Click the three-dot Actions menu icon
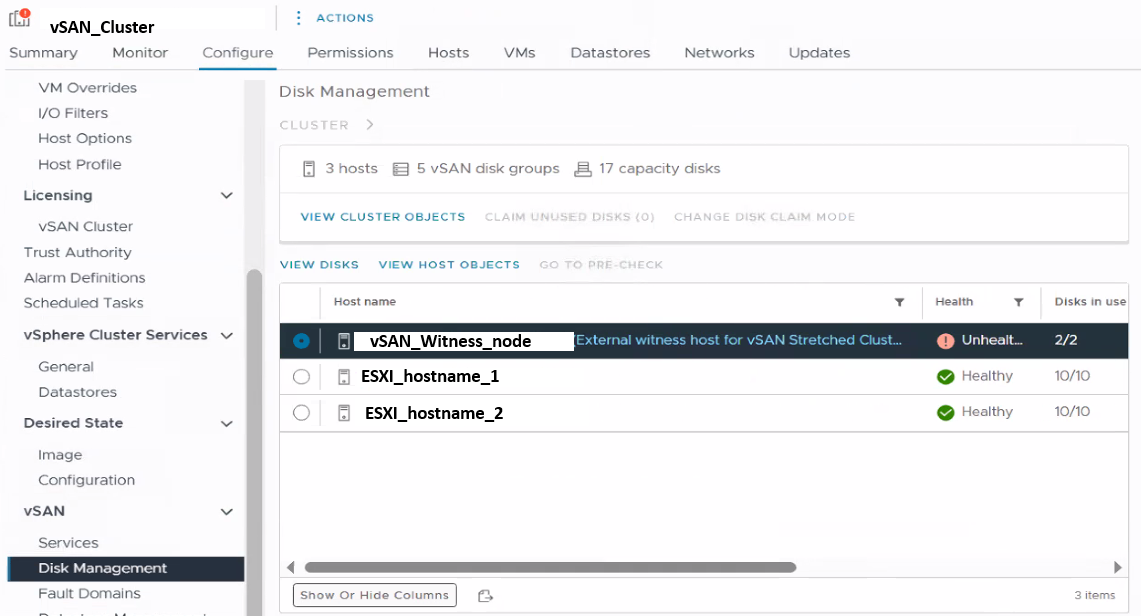 [x=298, y=18]
